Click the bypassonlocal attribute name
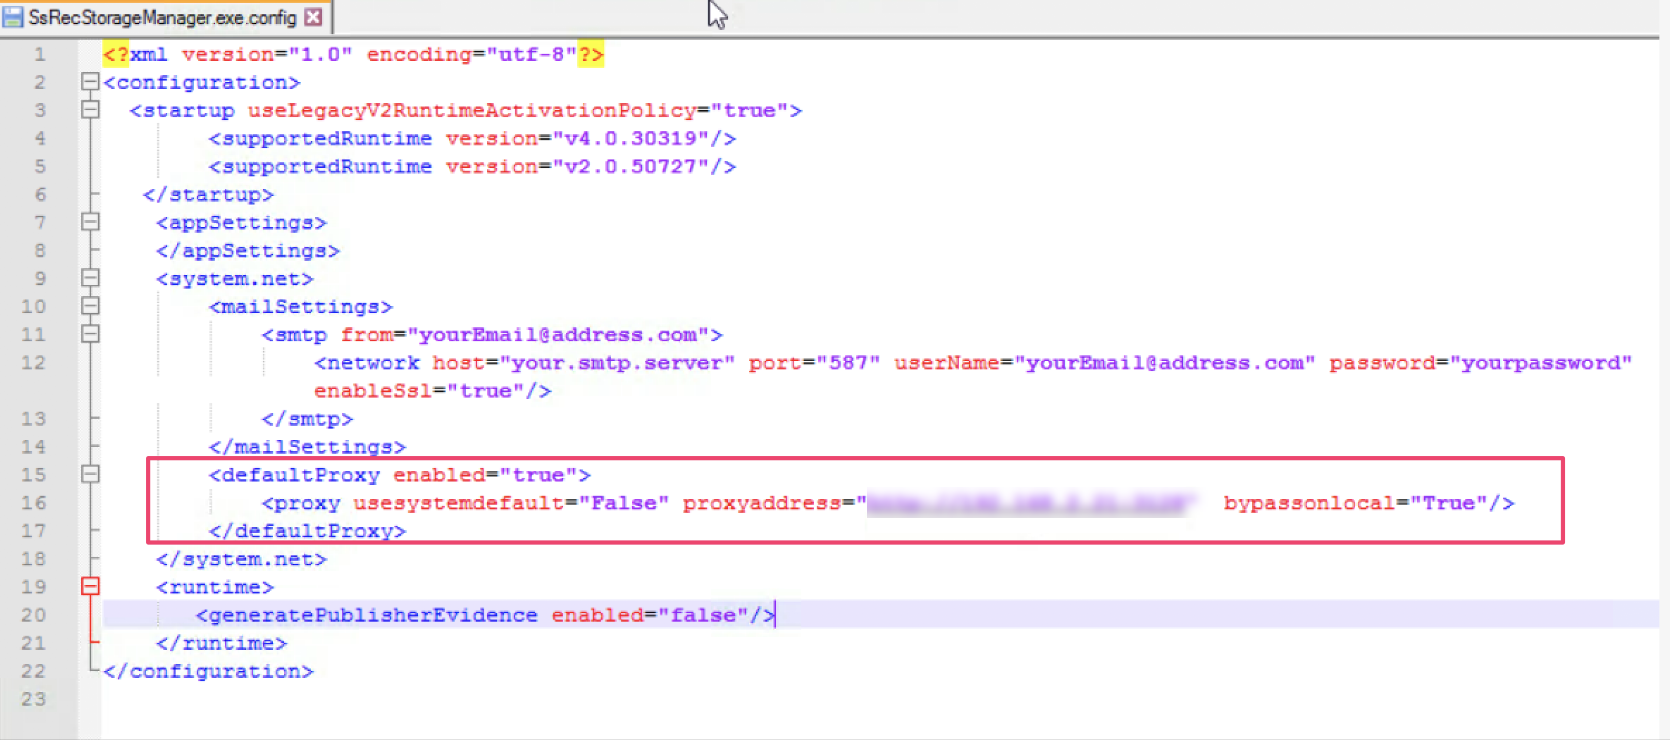 coord(1310,502)
